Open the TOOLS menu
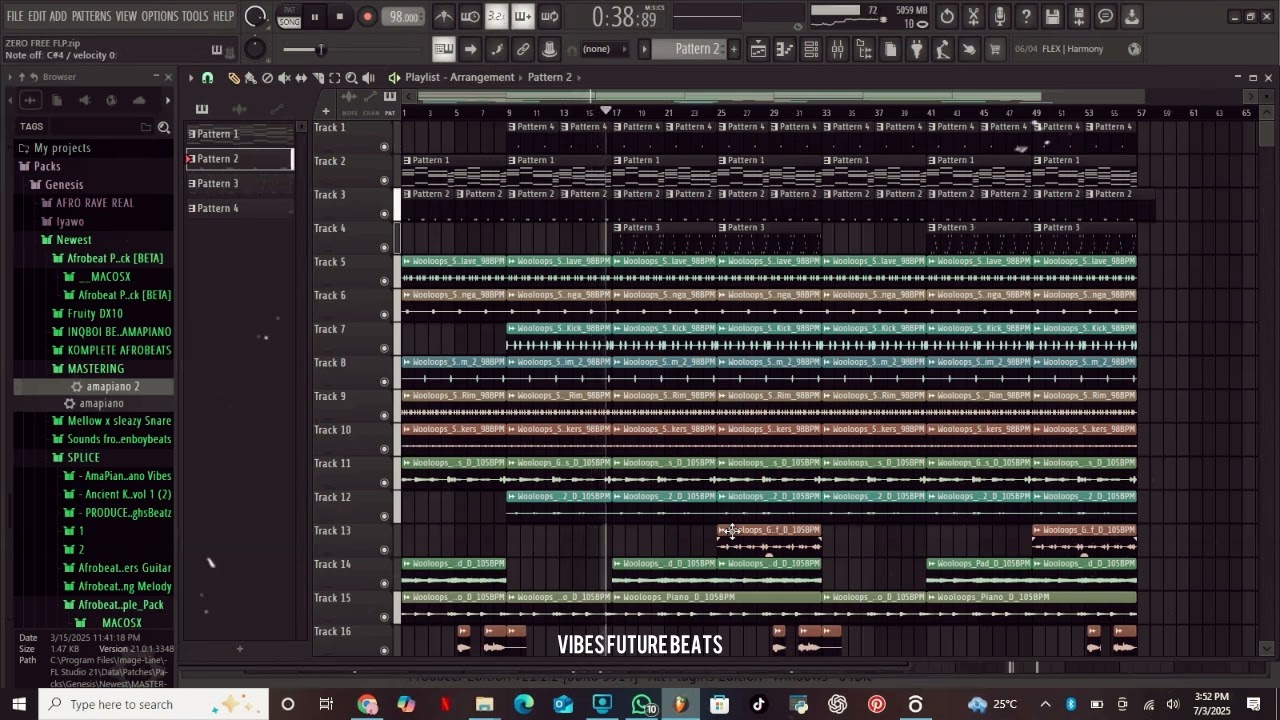 tap(195, 16)
